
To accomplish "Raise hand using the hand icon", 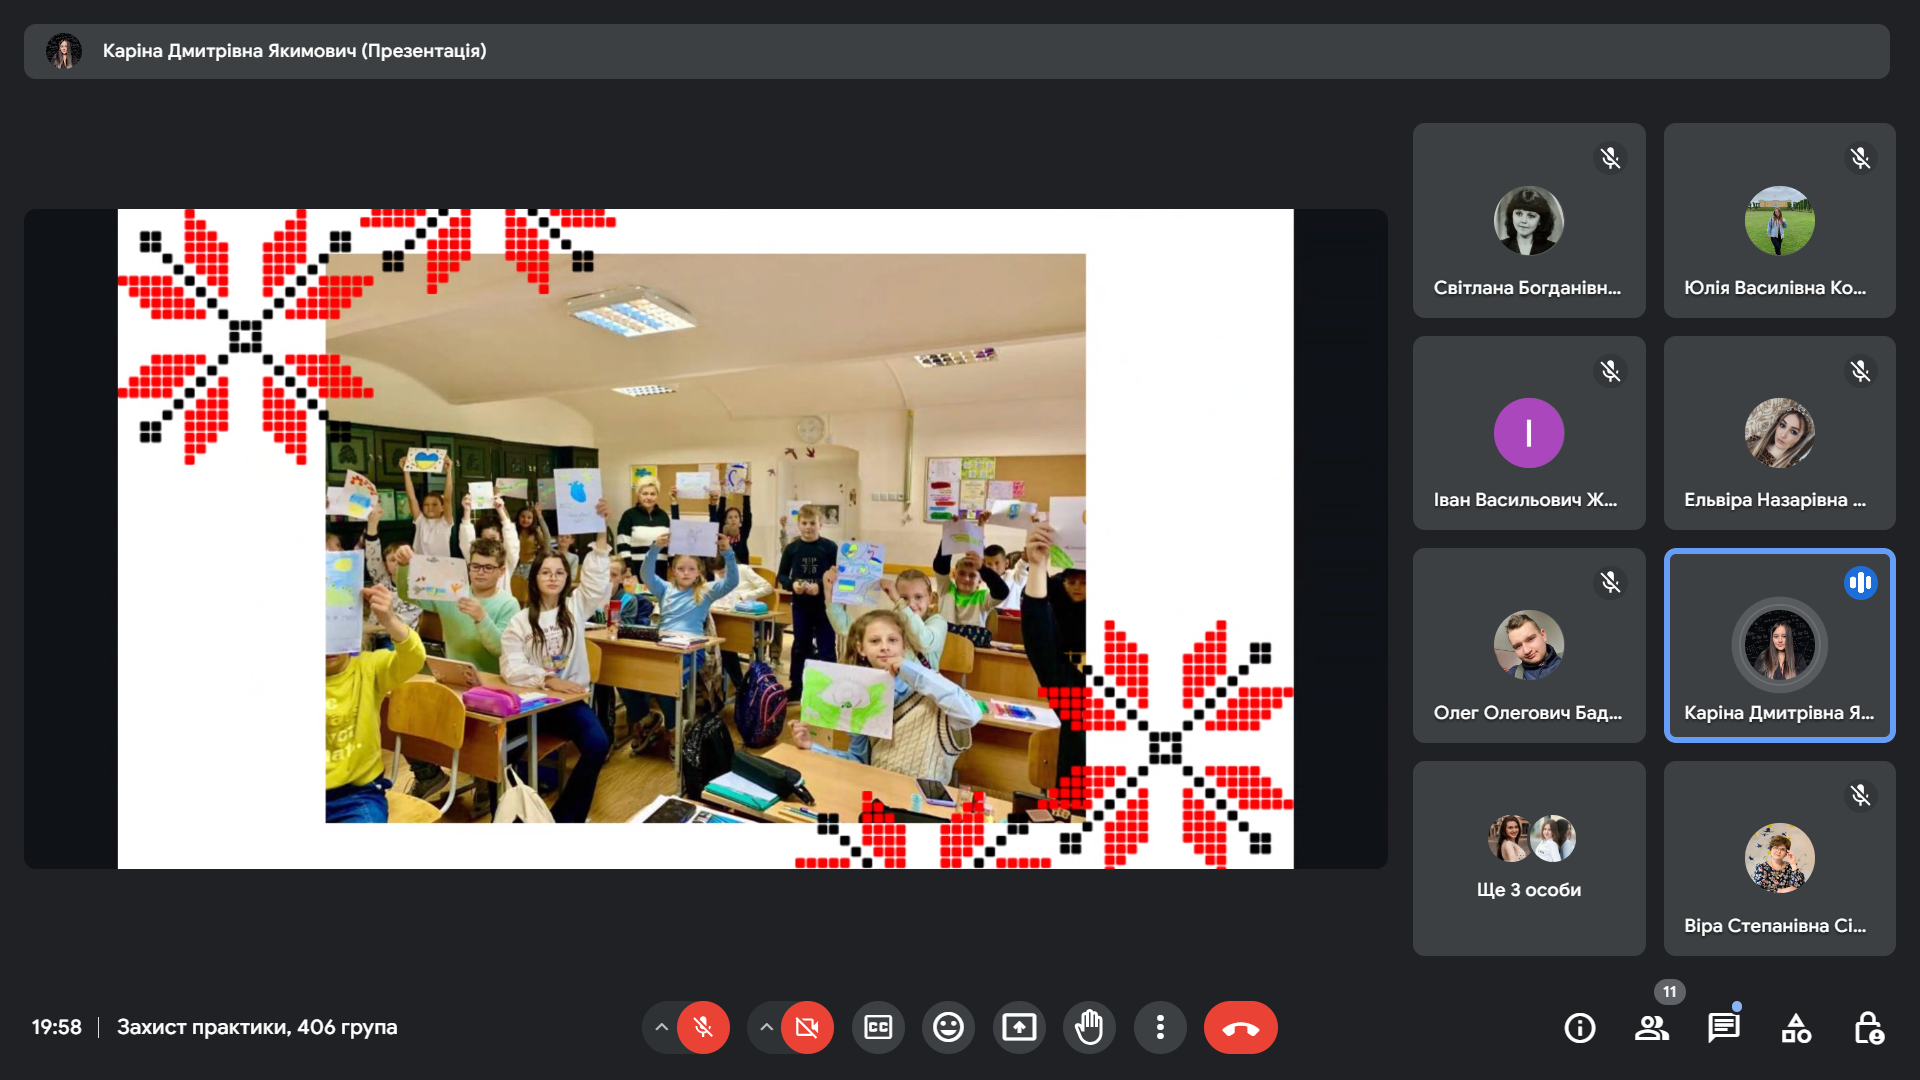I will tap(1089, 1027).
